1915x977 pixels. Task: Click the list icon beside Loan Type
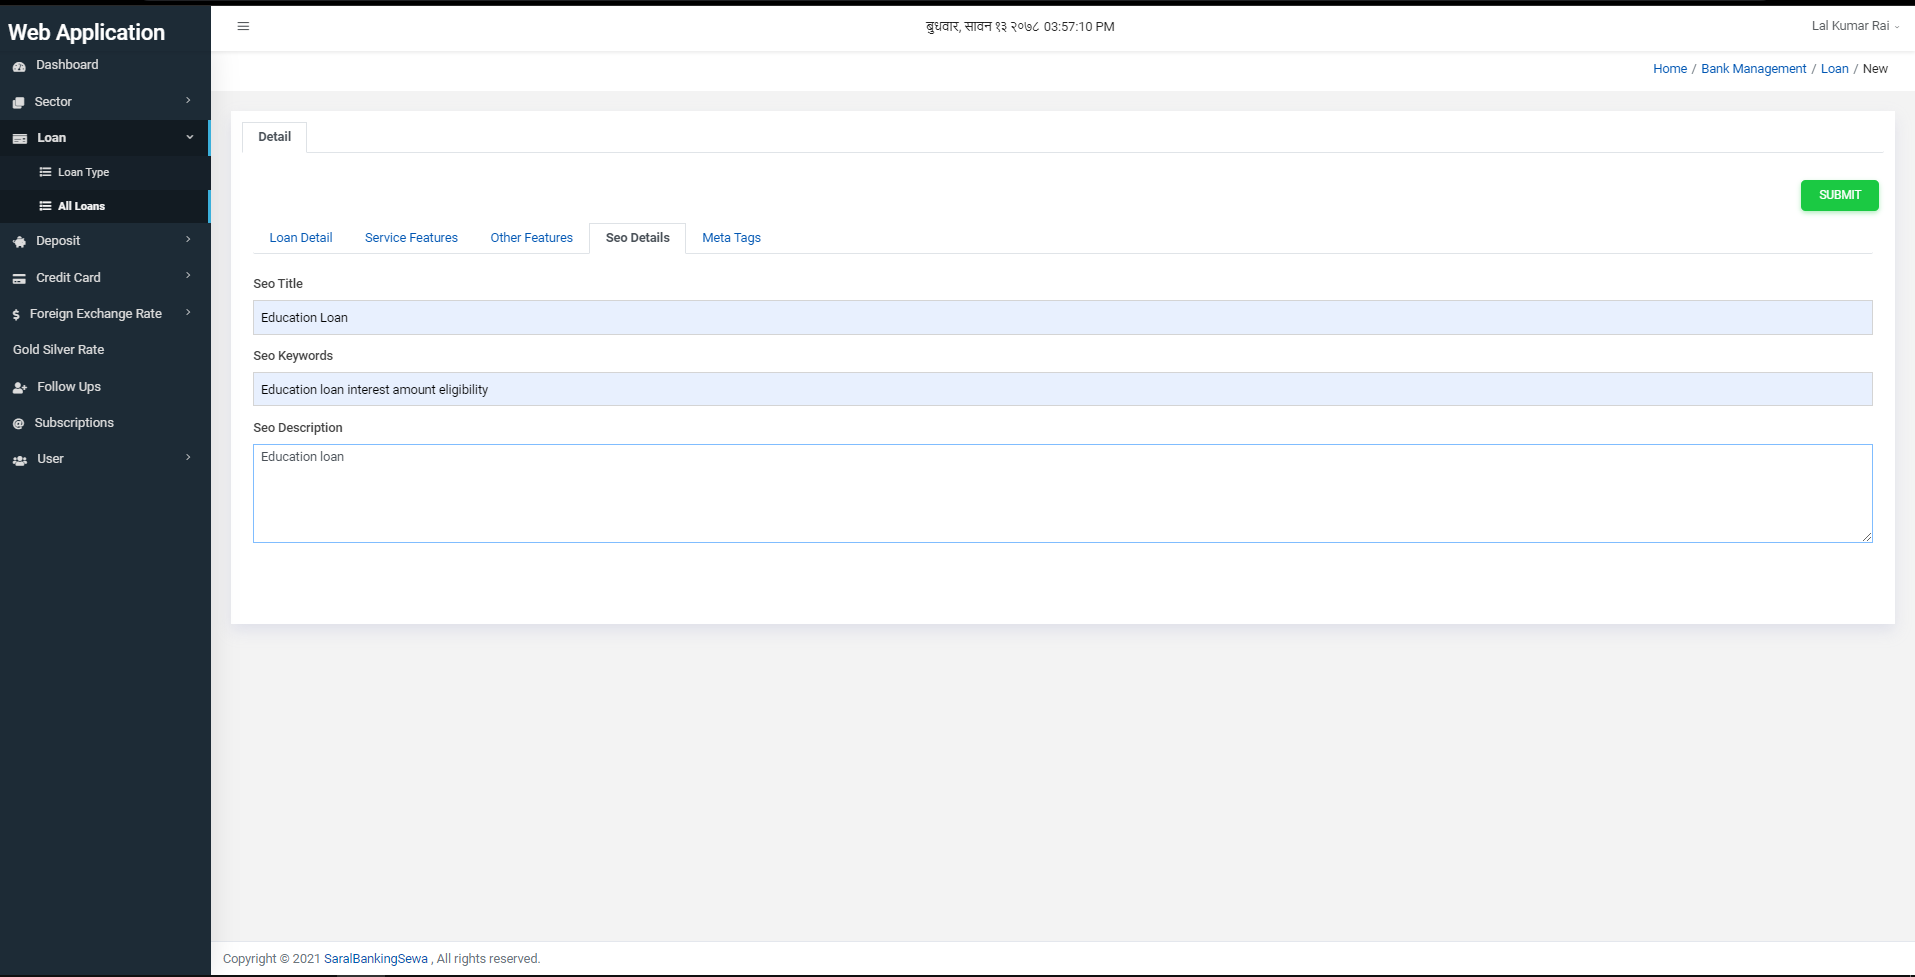click(45, 172)
